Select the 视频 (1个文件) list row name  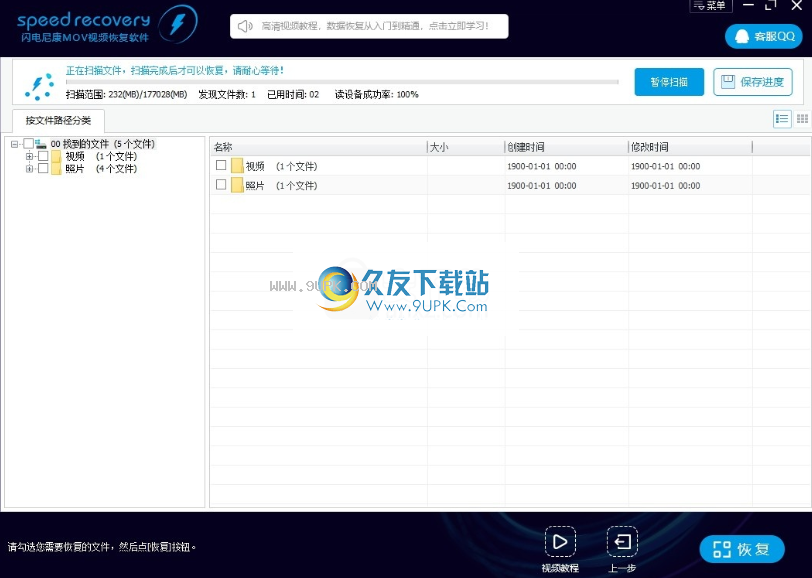281,166
